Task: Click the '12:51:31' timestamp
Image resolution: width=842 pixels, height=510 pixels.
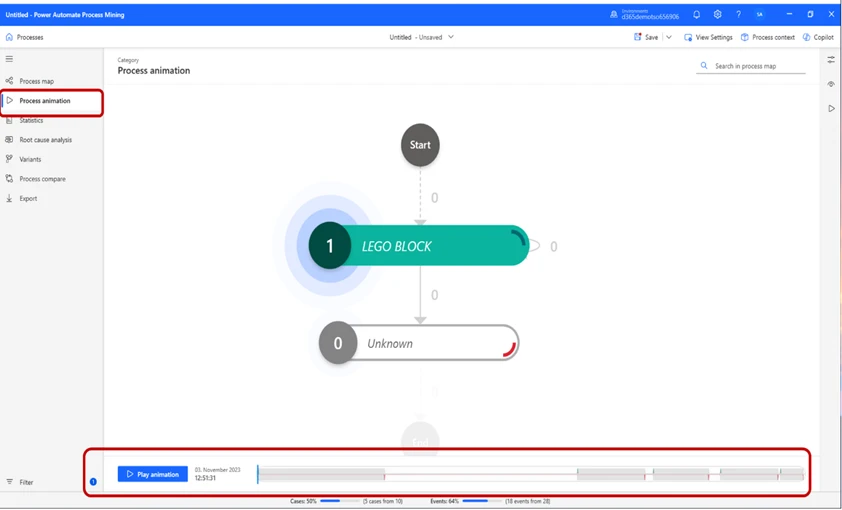Action: coord(205,478)
